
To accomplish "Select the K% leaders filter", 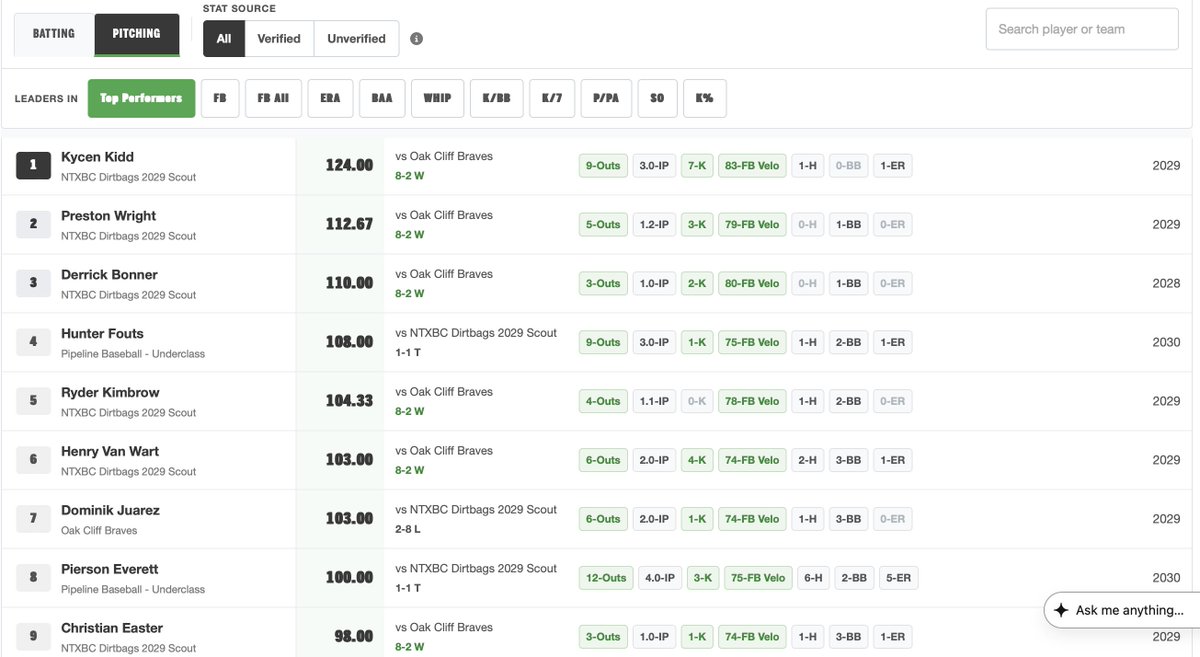I will pos(705,99).
